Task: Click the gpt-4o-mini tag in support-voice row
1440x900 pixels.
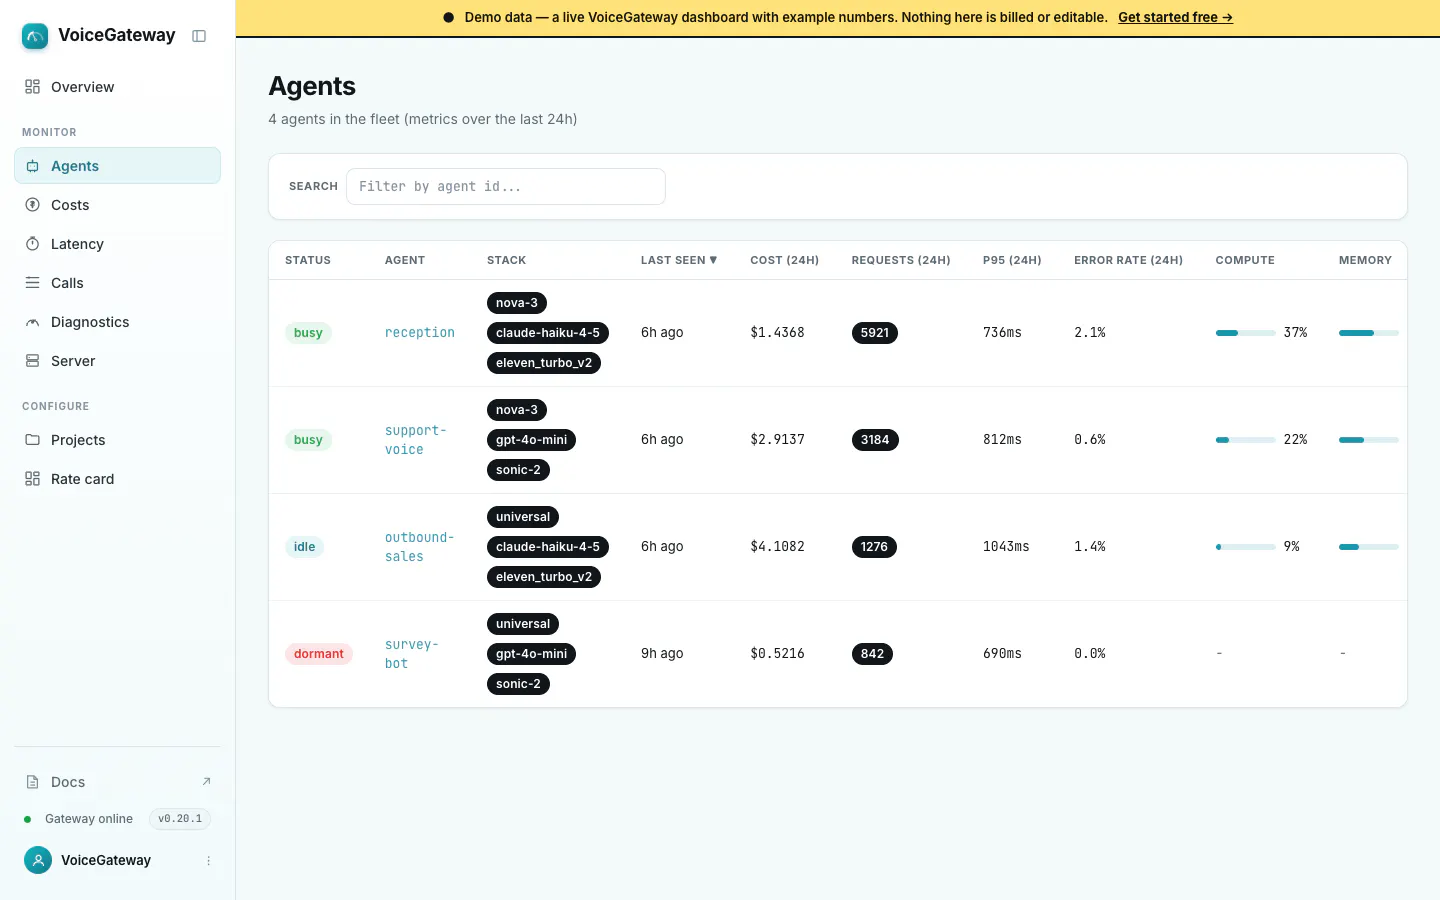Action: click(531, 440)
